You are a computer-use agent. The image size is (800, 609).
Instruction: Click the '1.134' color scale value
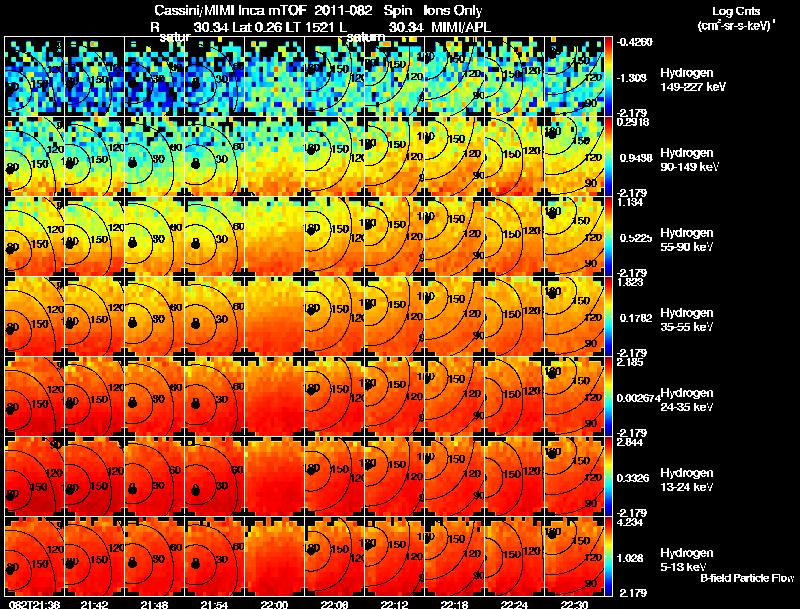point(630,202)
